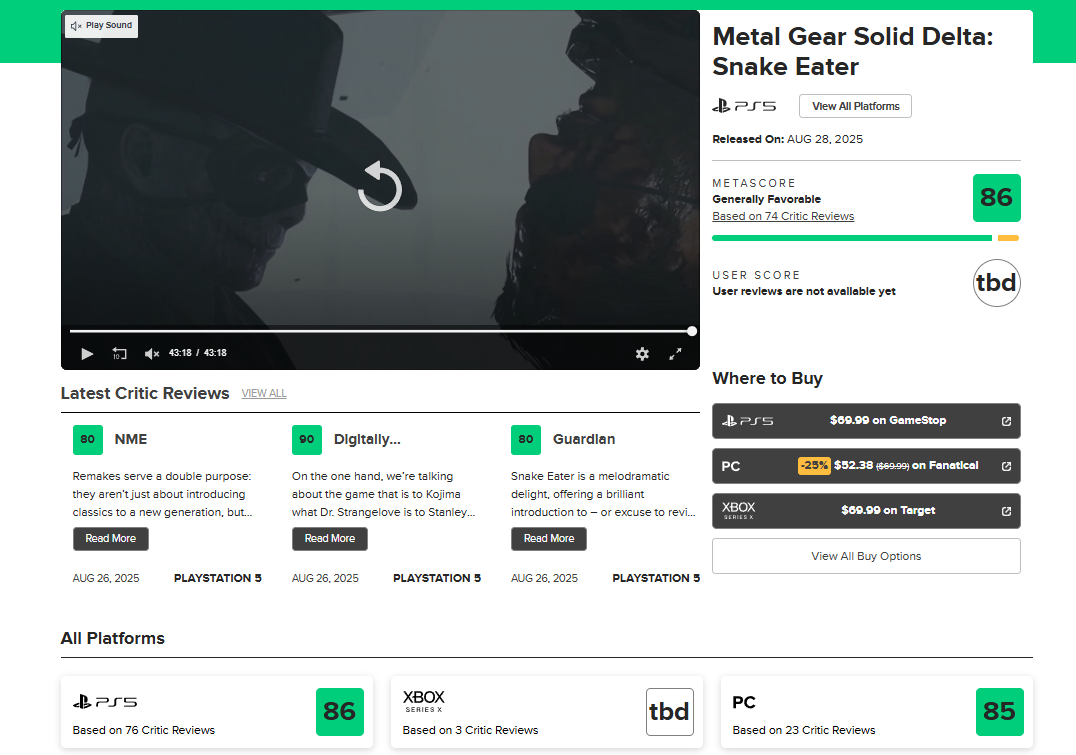Click the -25% discount tag
1076x755 pixels.
tap(814, 465)
